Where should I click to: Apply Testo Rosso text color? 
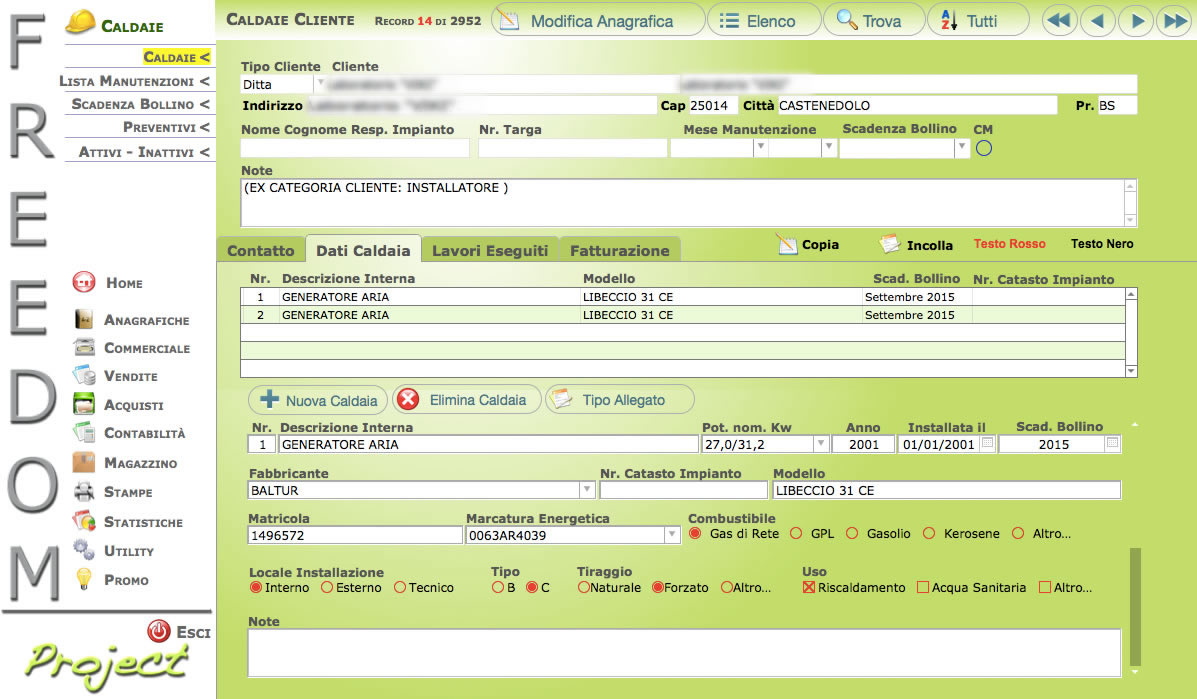click(1009, 244)
